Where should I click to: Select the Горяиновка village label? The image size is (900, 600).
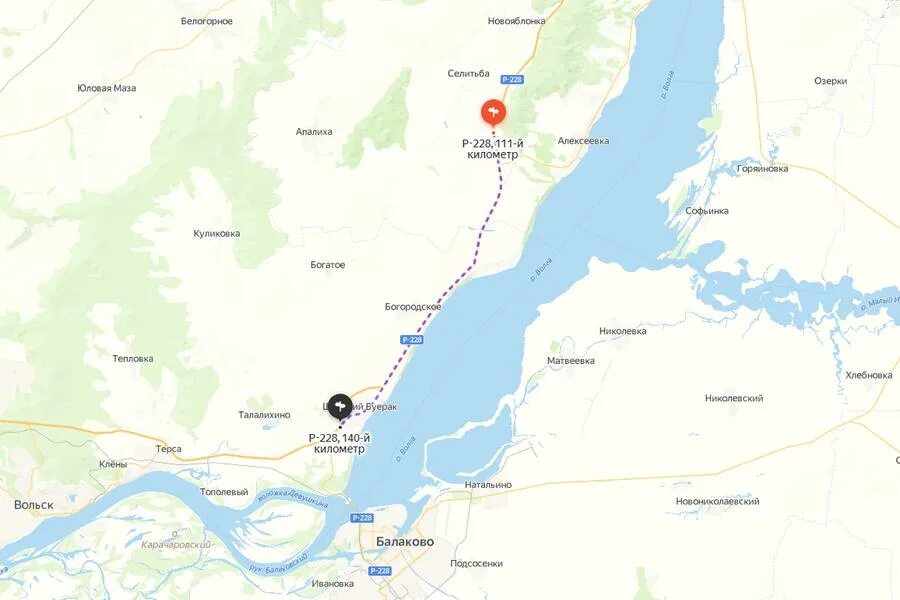(x=762, y=169)
